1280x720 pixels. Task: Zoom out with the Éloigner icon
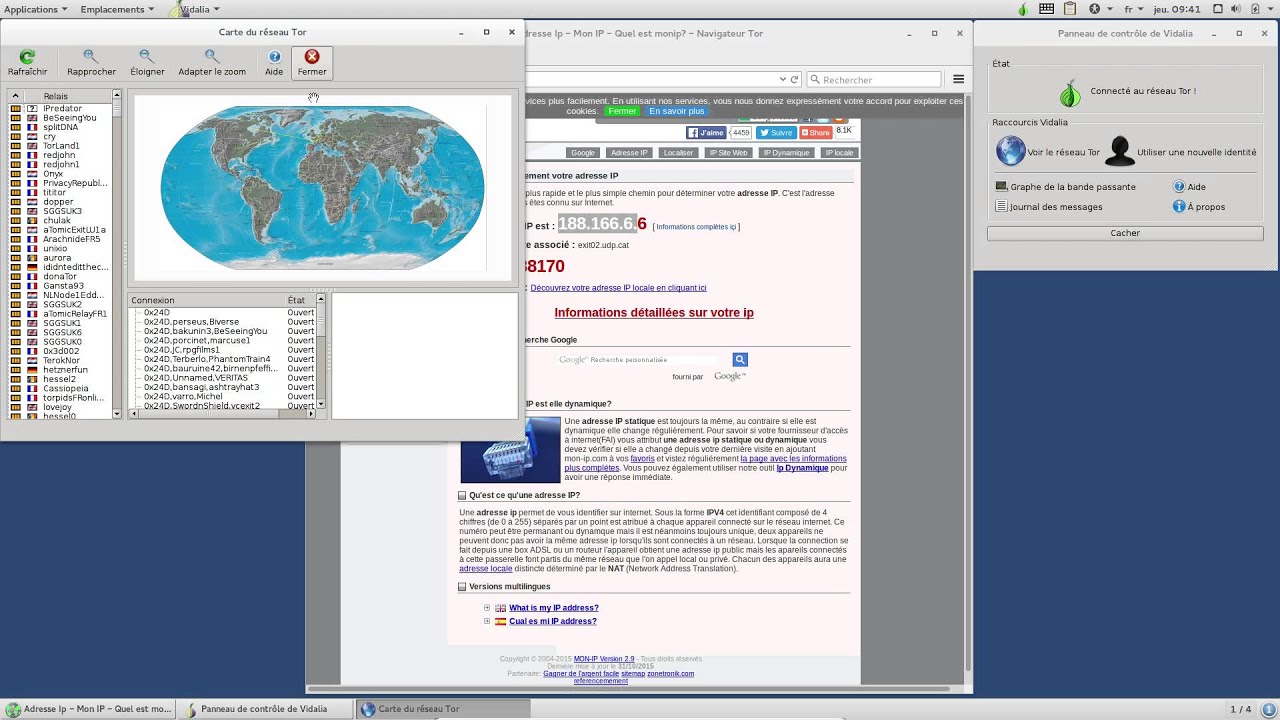147,63
